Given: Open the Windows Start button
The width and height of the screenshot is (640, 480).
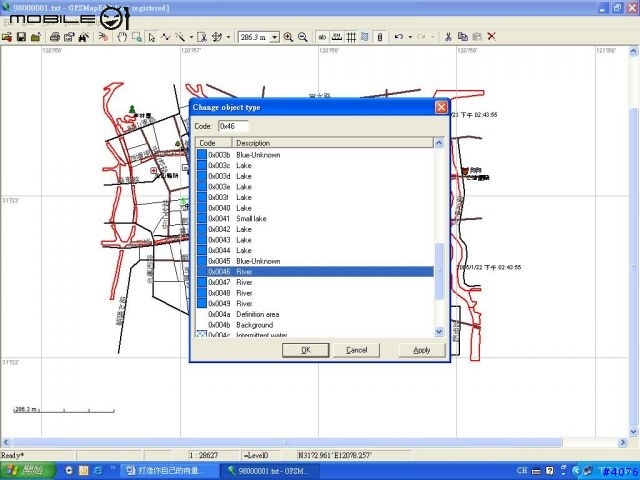Looking at the screenshot, I should pyautogui.click(x=28, y=471).
